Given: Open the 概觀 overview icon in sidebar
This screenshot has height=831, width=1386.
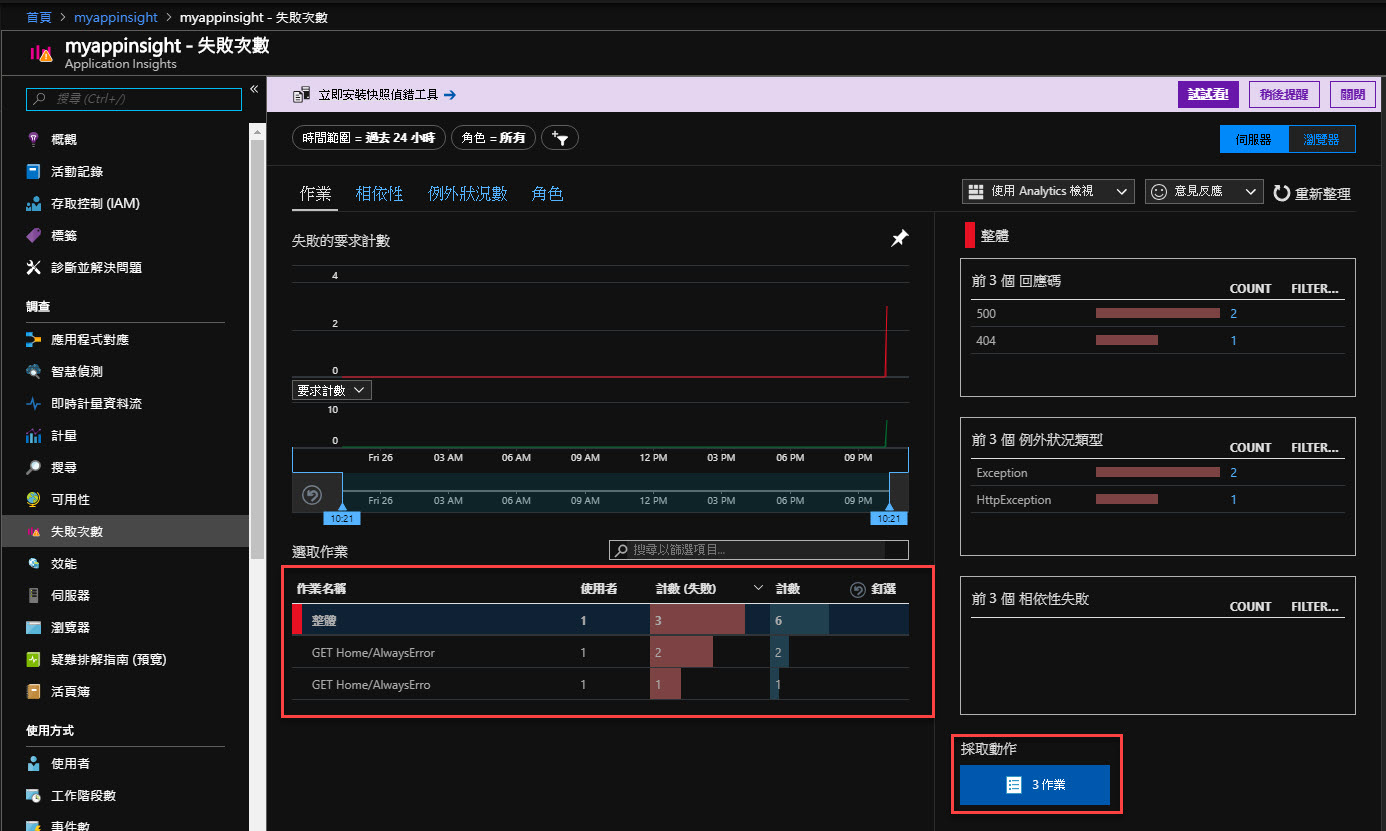Looking at the screenshot, I should pos(34,139).
